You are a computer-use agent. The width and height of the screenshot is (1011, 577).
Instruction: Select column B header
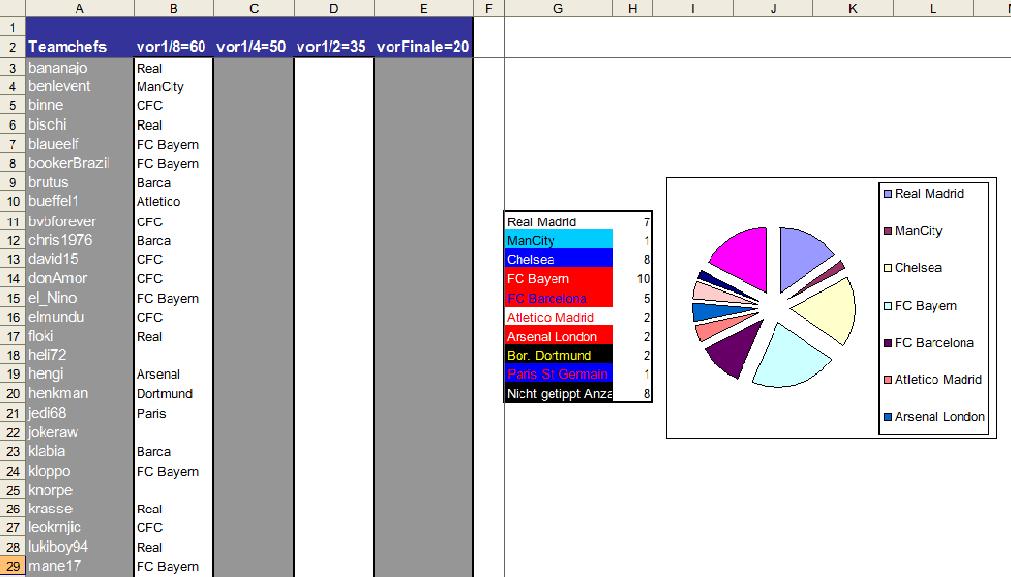pyautogui.click(x=173, y=8)
